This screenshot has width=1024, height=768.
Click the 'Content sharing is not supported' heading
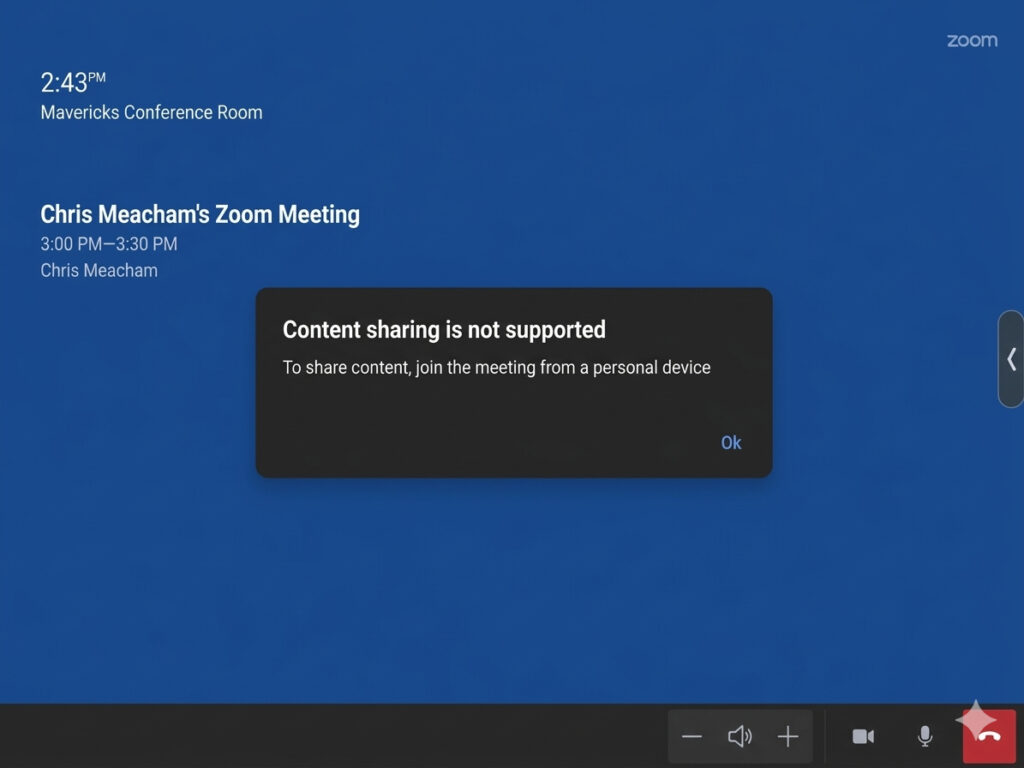[x=444, y=330]
